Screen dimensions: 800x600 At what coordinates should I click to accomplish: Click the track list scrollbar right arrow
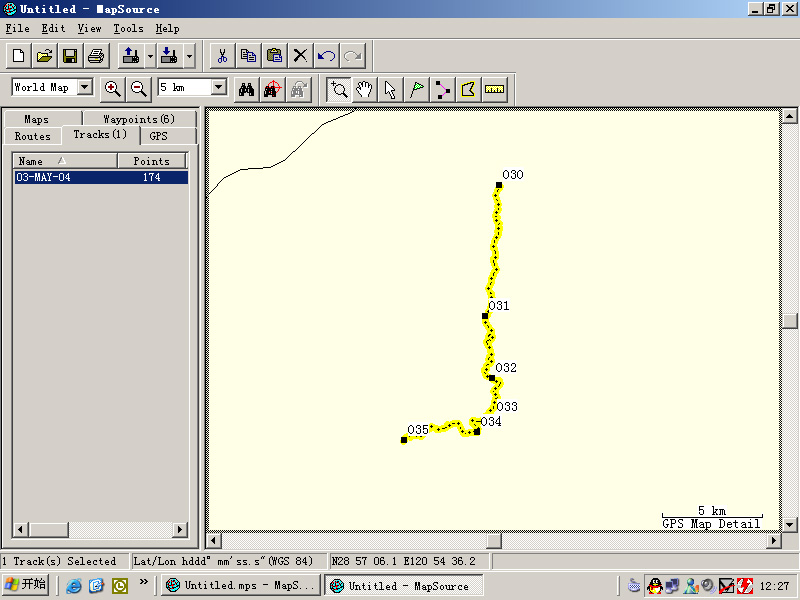tap(180, 530)
